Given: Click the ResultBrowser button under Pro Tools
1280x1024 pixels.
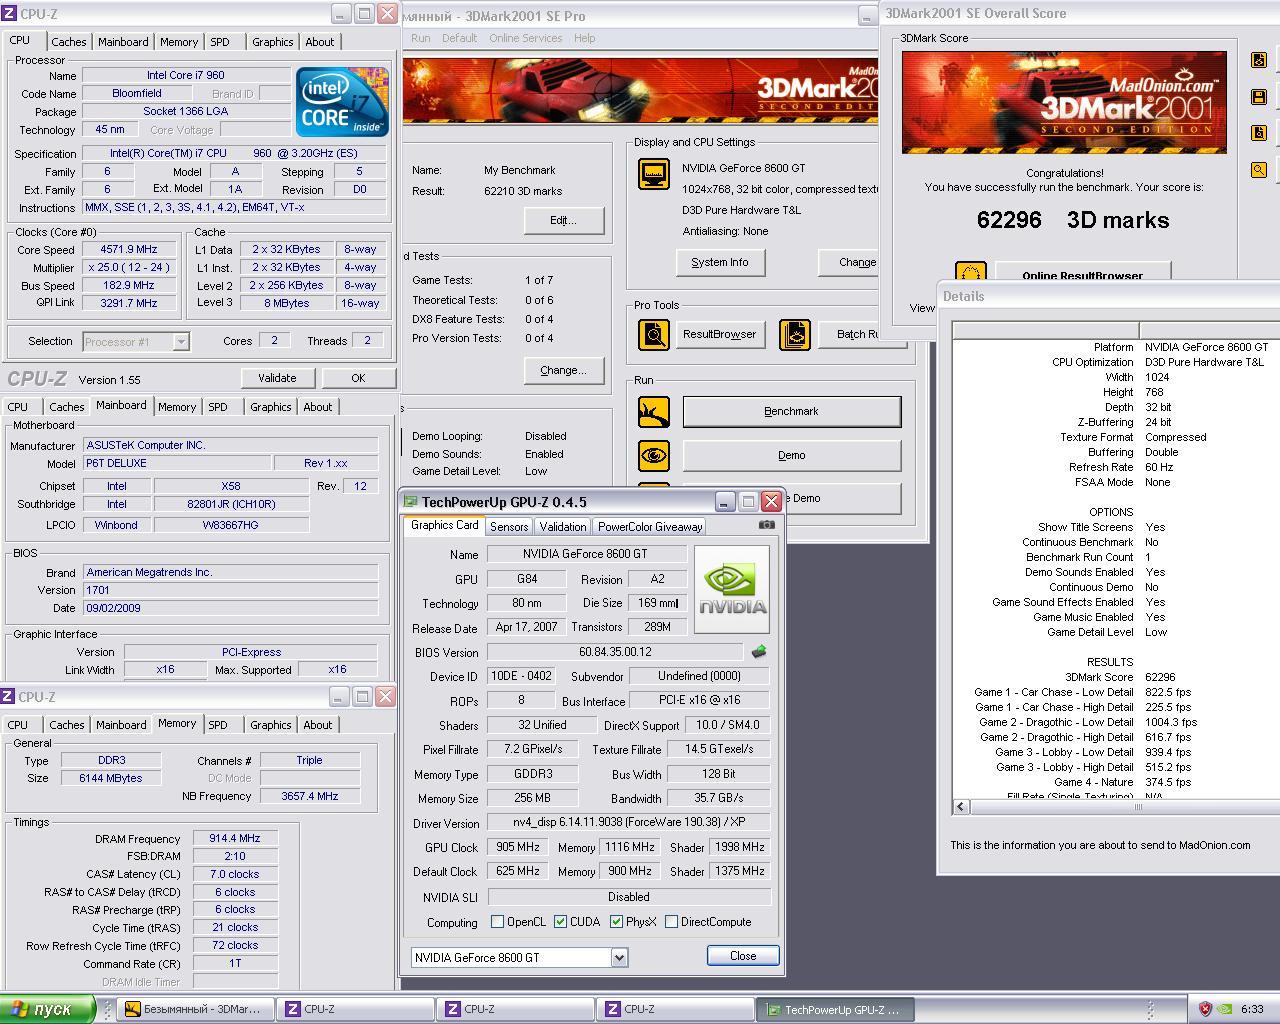Looking at the screenshot, I should coord(719,334).
